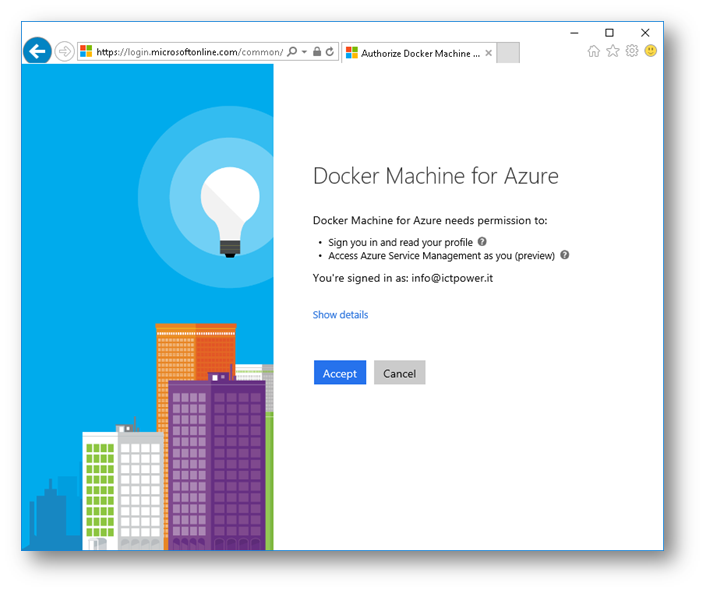Click help icon next to Azure Service Management
Image resolution: width=706 pixels, height=593 pixels.
[565, 255]
